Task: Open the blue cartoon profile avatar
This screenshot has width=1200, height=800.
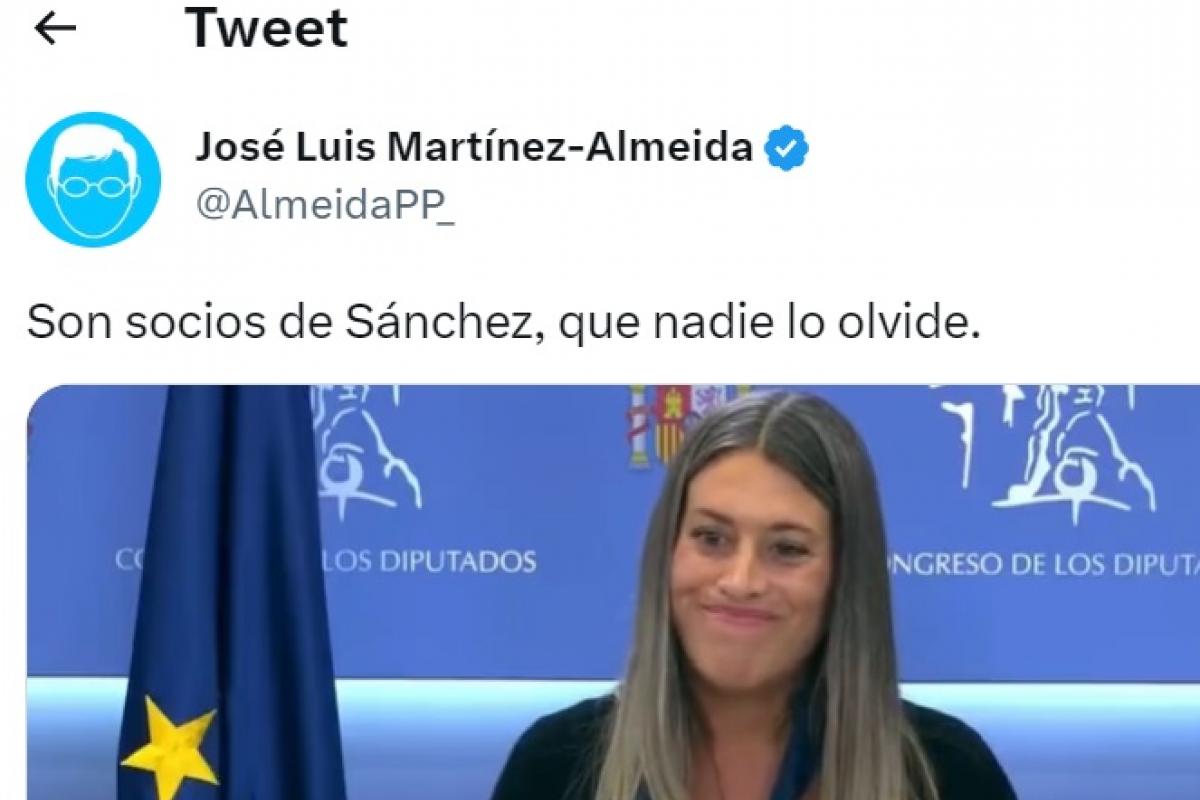Action: click(x=92, y=179)
